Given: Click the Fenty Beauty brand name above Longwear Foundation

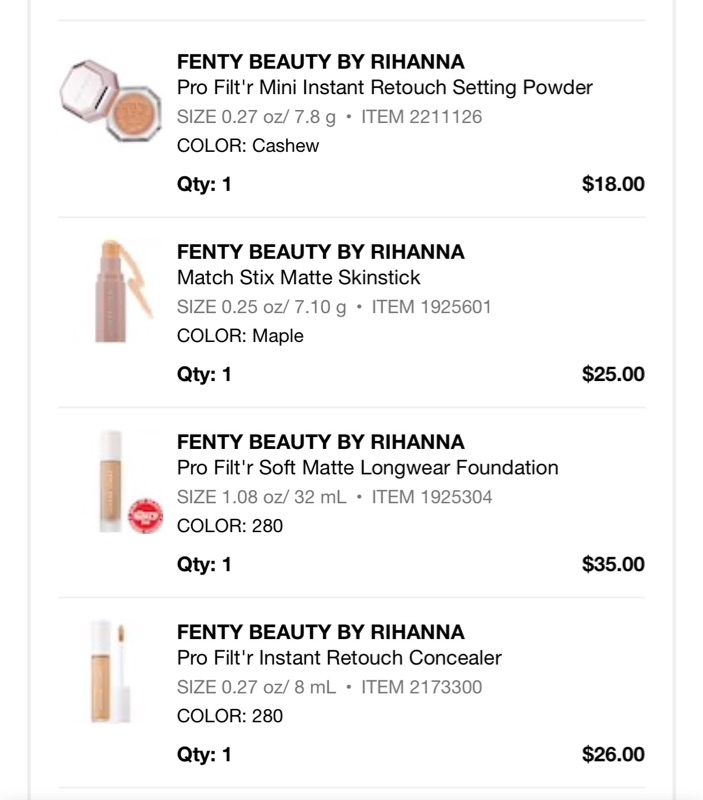Looking at the screenshot, I should pyautogui.click(x=320, y=442).
